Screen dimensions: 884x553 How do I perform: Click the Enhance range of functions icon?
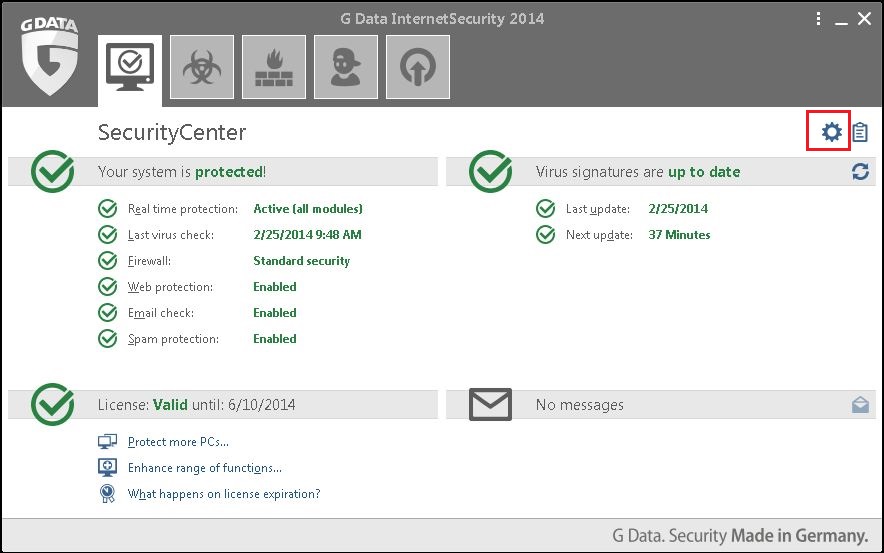tap(107, 467)
